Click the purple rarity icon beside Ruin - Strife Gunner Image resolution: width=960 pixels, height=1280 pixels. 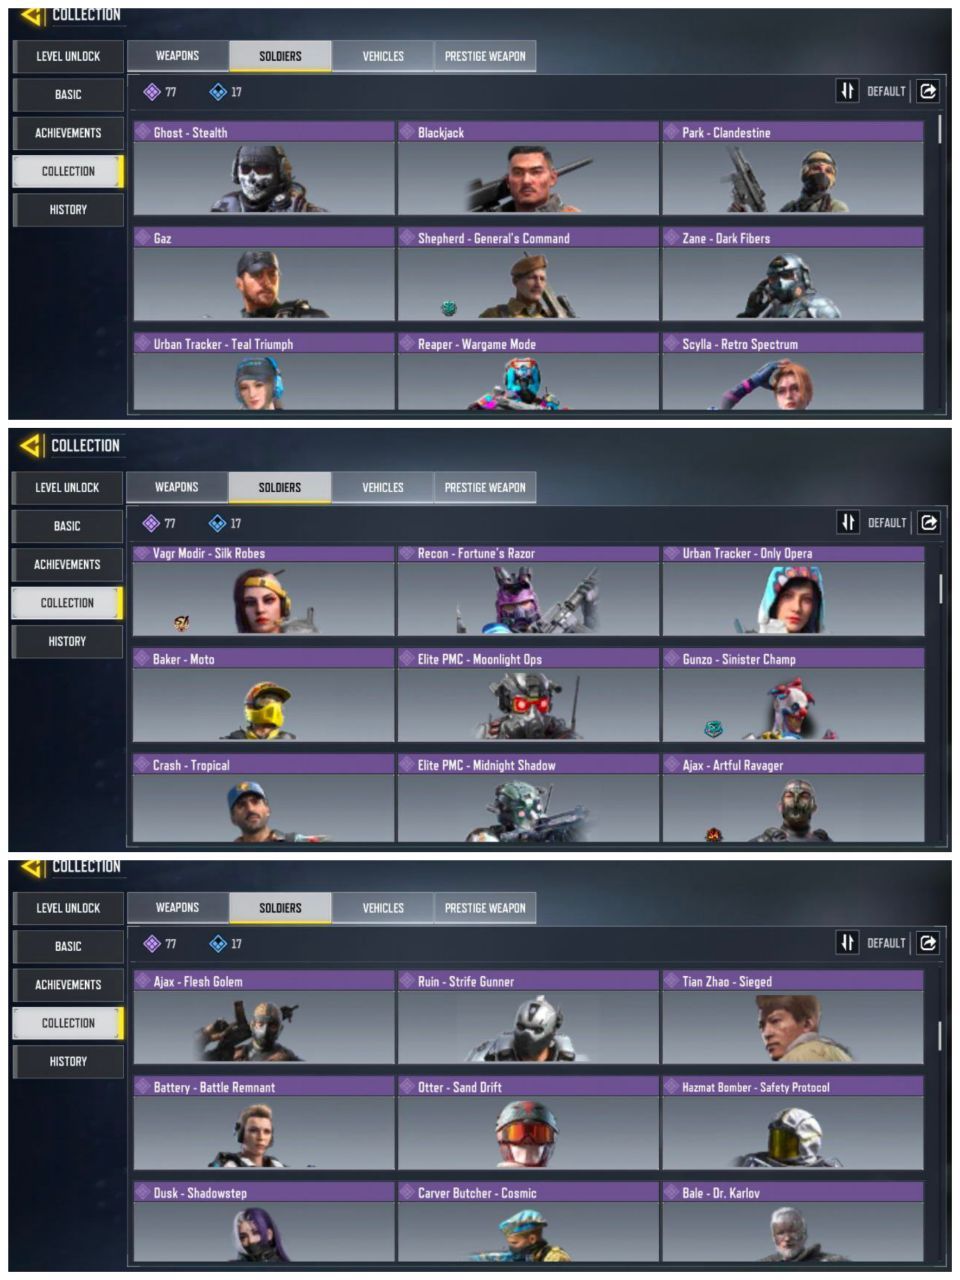click(407, 981)
